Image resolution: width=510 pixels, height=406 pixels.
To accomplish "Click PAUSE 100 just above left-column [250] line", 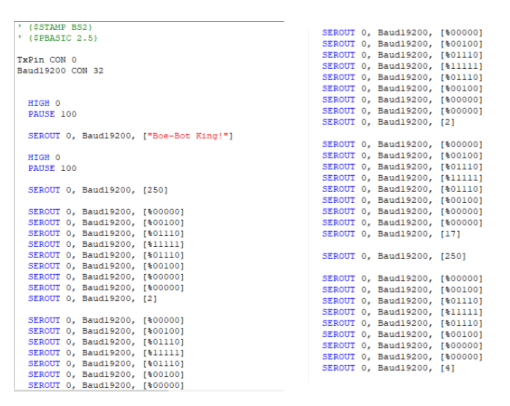I will click(52, 168).
